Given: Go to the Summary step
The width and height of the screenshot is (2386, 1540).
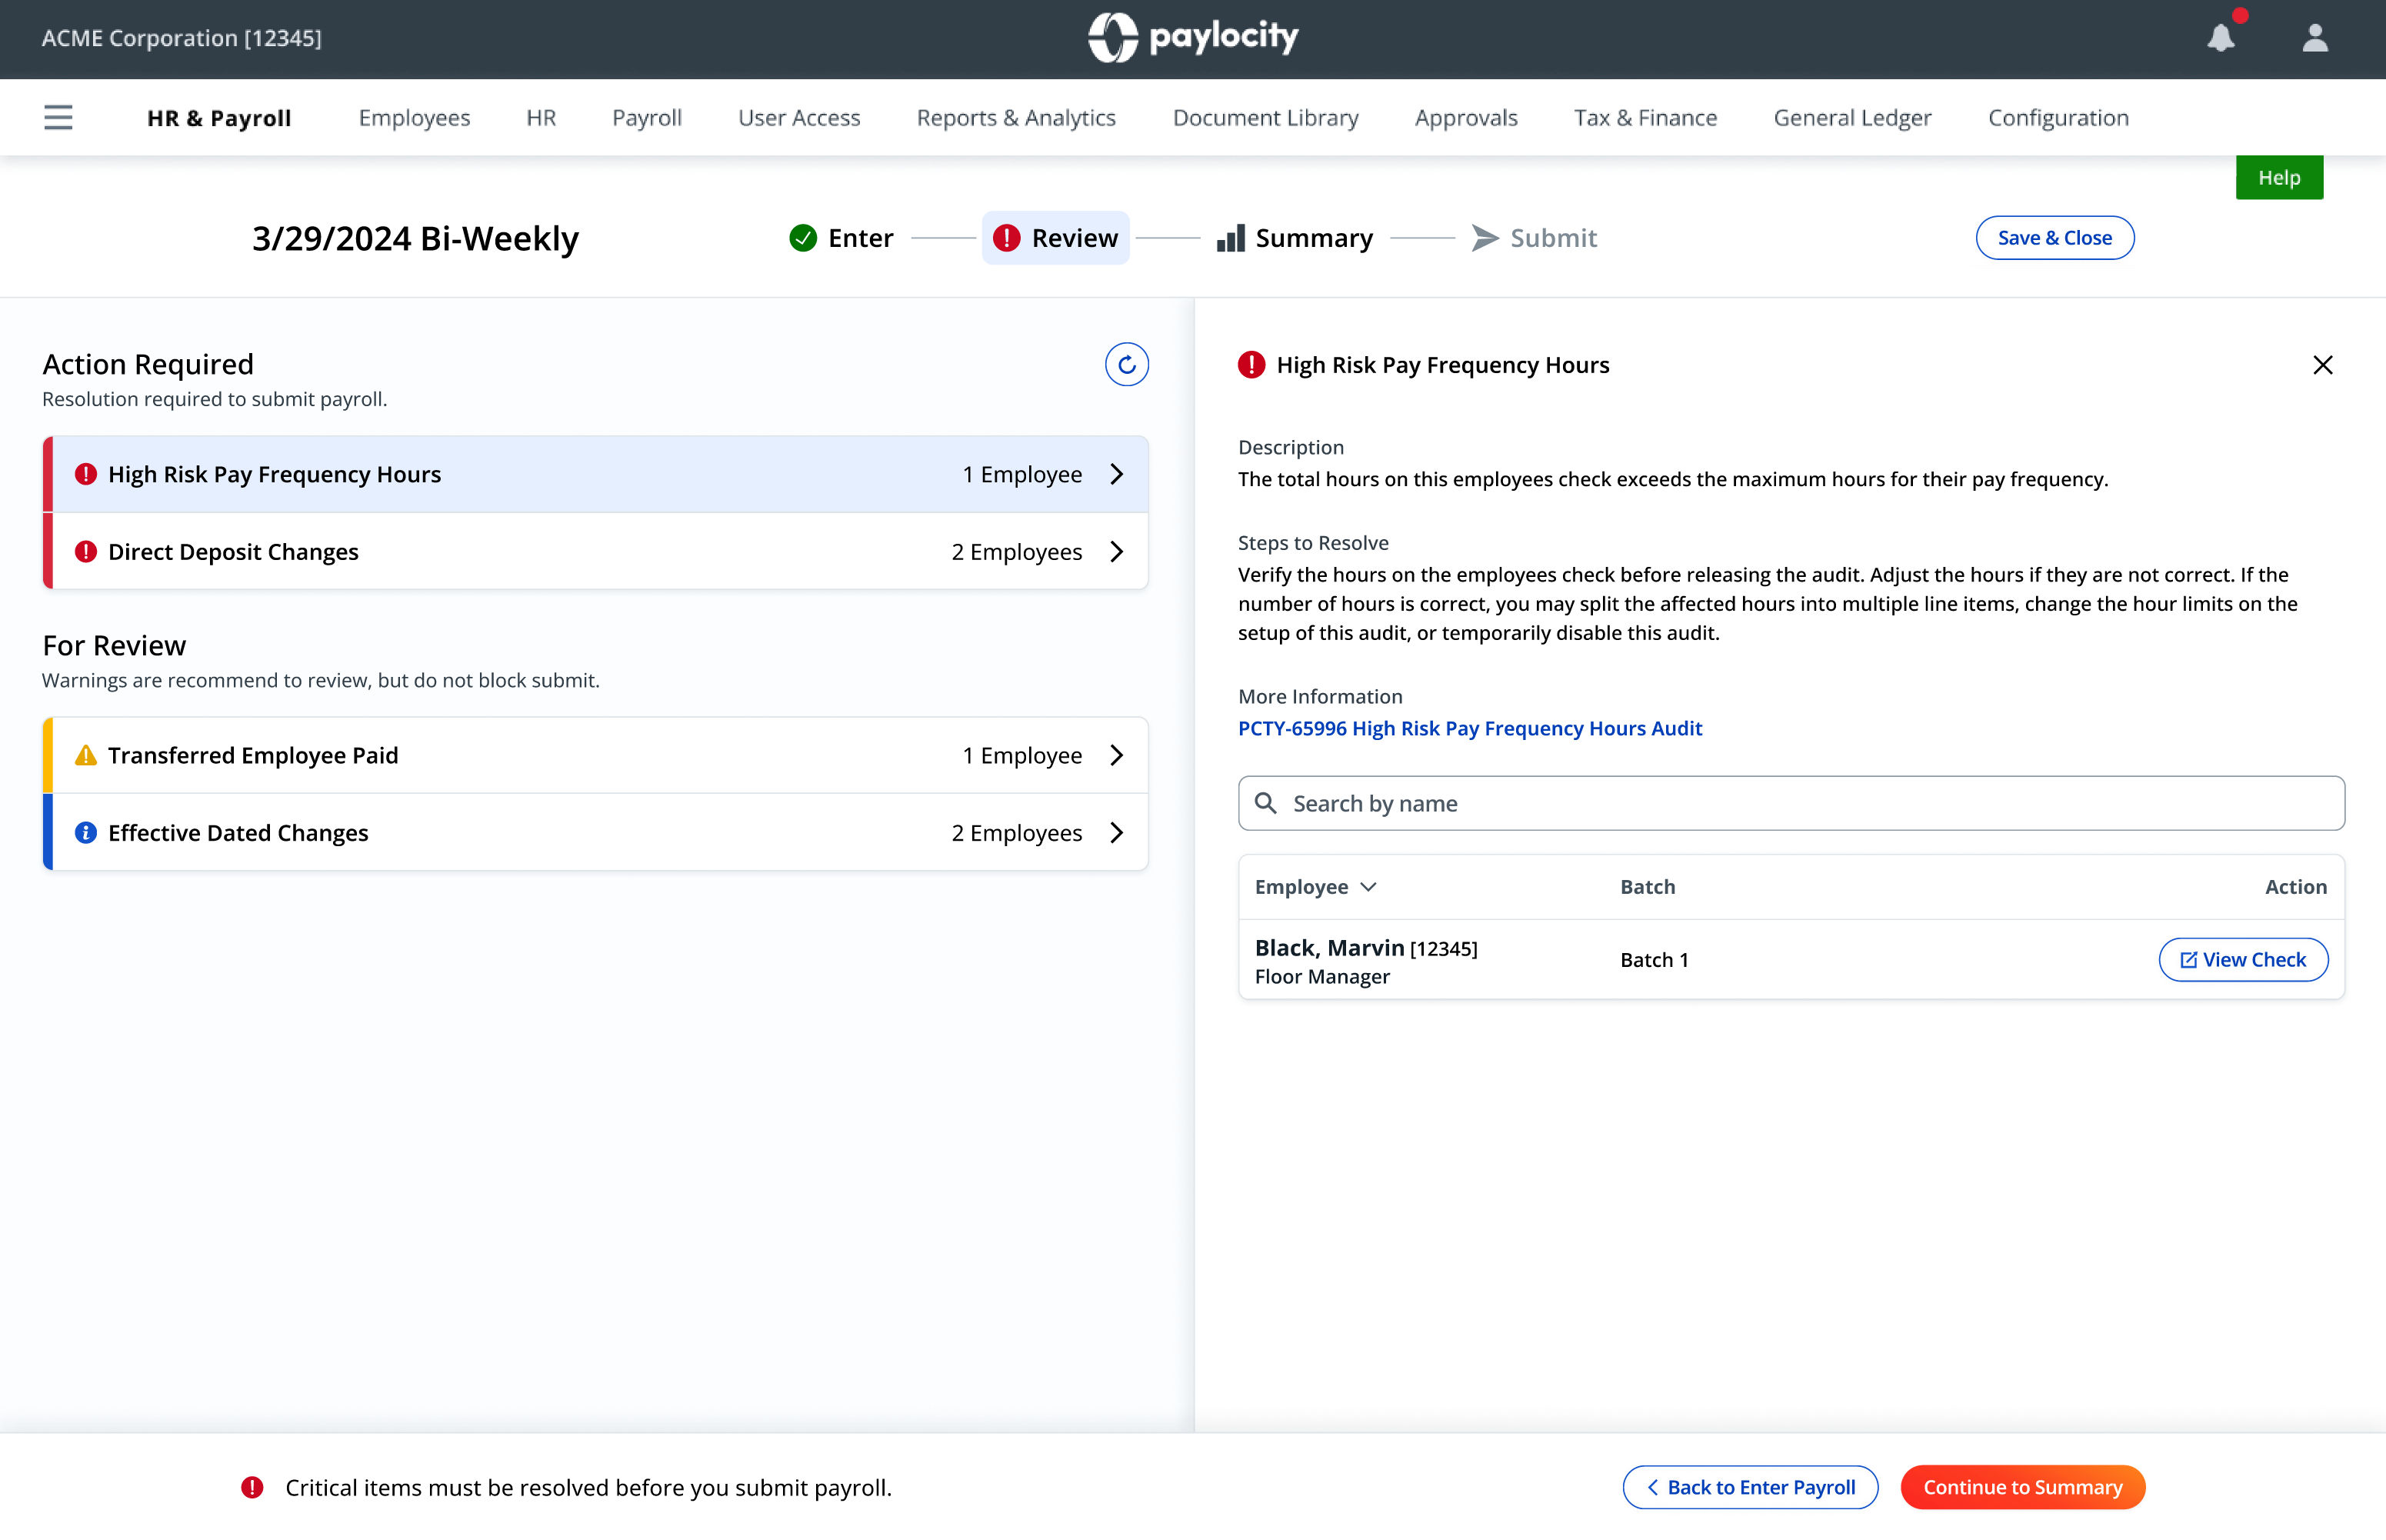Looking at the screenshot, I should [x=1295, y=238].
